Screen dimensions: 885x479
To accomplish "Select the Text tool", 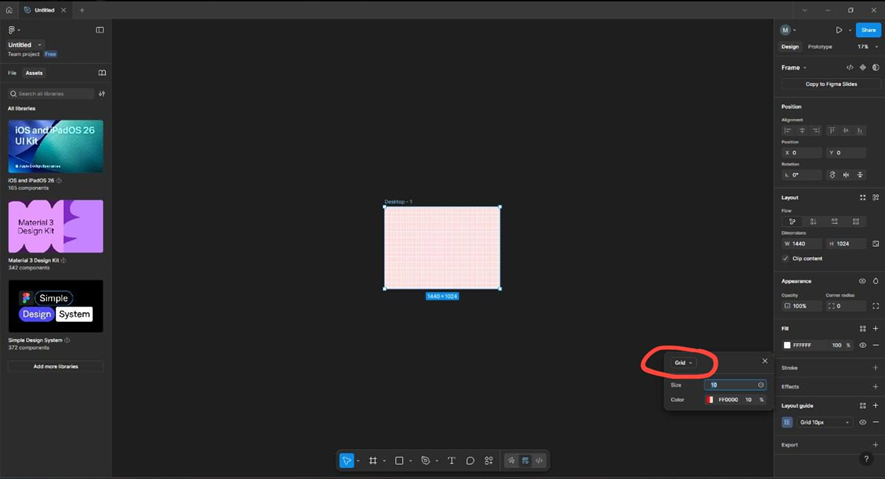I will coord(451,460).
